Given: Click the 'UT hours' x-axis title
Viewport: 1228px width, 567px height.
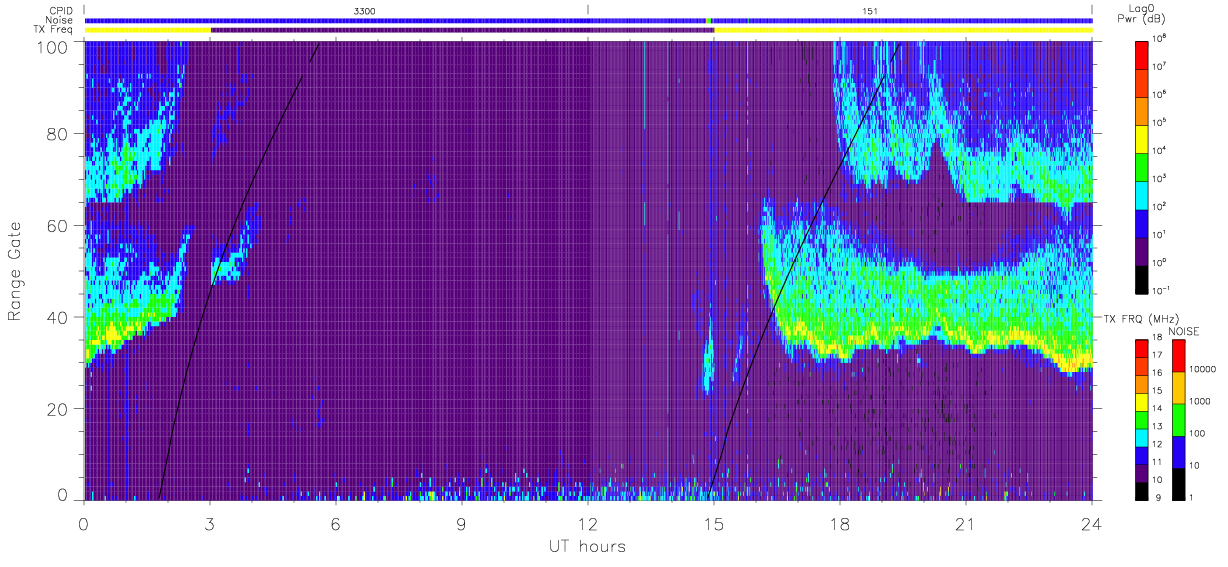Looking at the screenshot, I should [586, 546].
